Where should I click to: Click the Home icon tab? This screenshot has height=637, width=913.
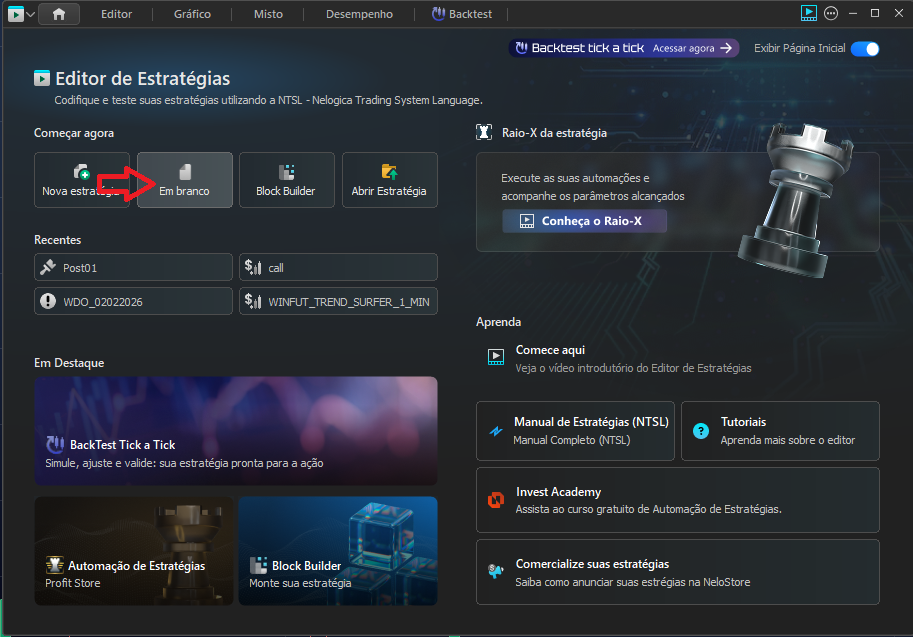(59, 14)
